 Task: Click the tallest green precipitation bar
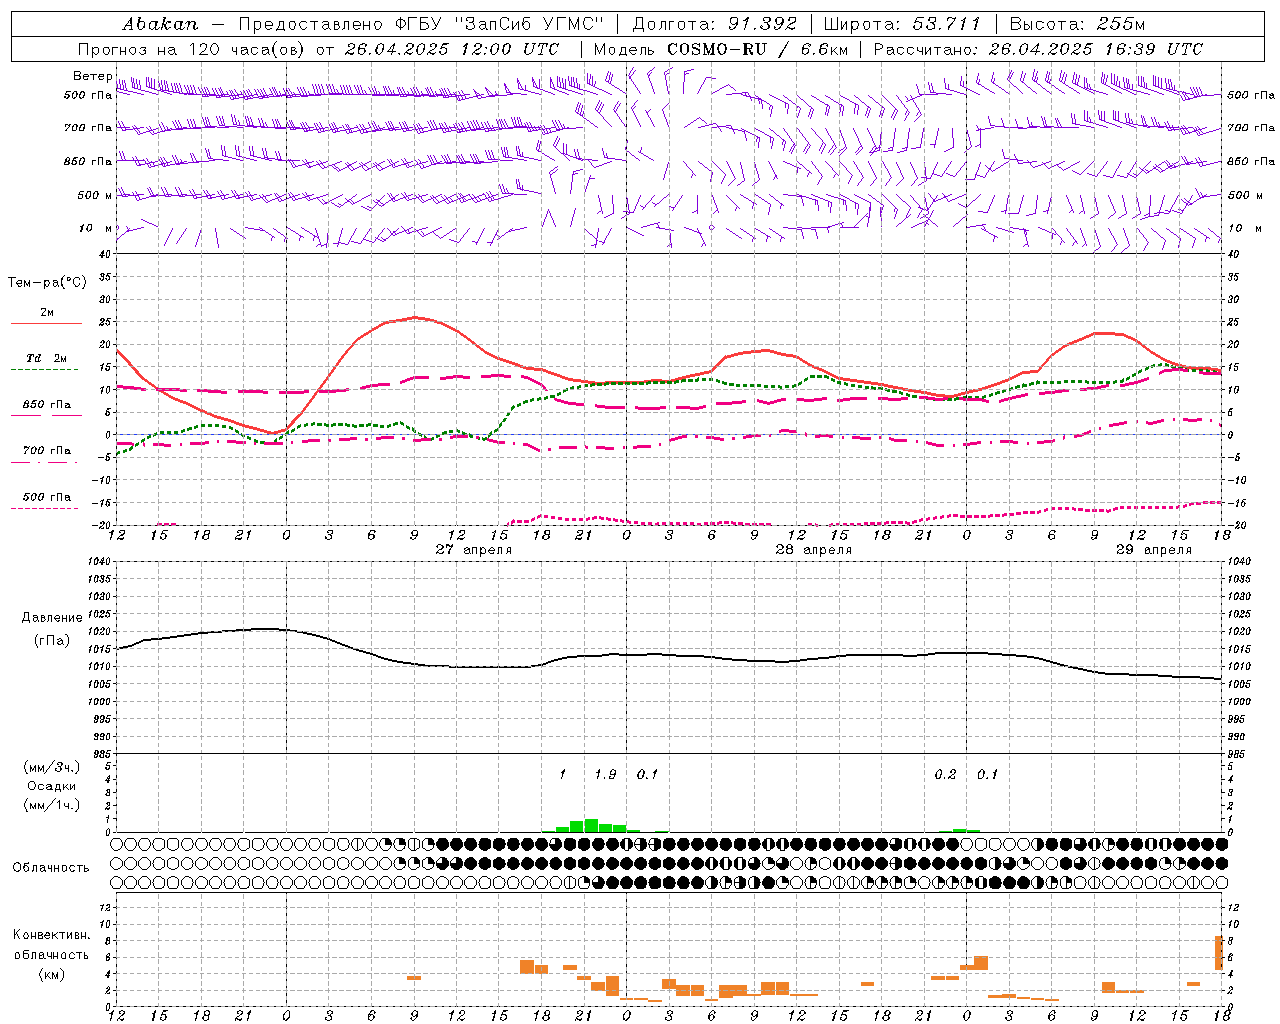click(591, 825)
